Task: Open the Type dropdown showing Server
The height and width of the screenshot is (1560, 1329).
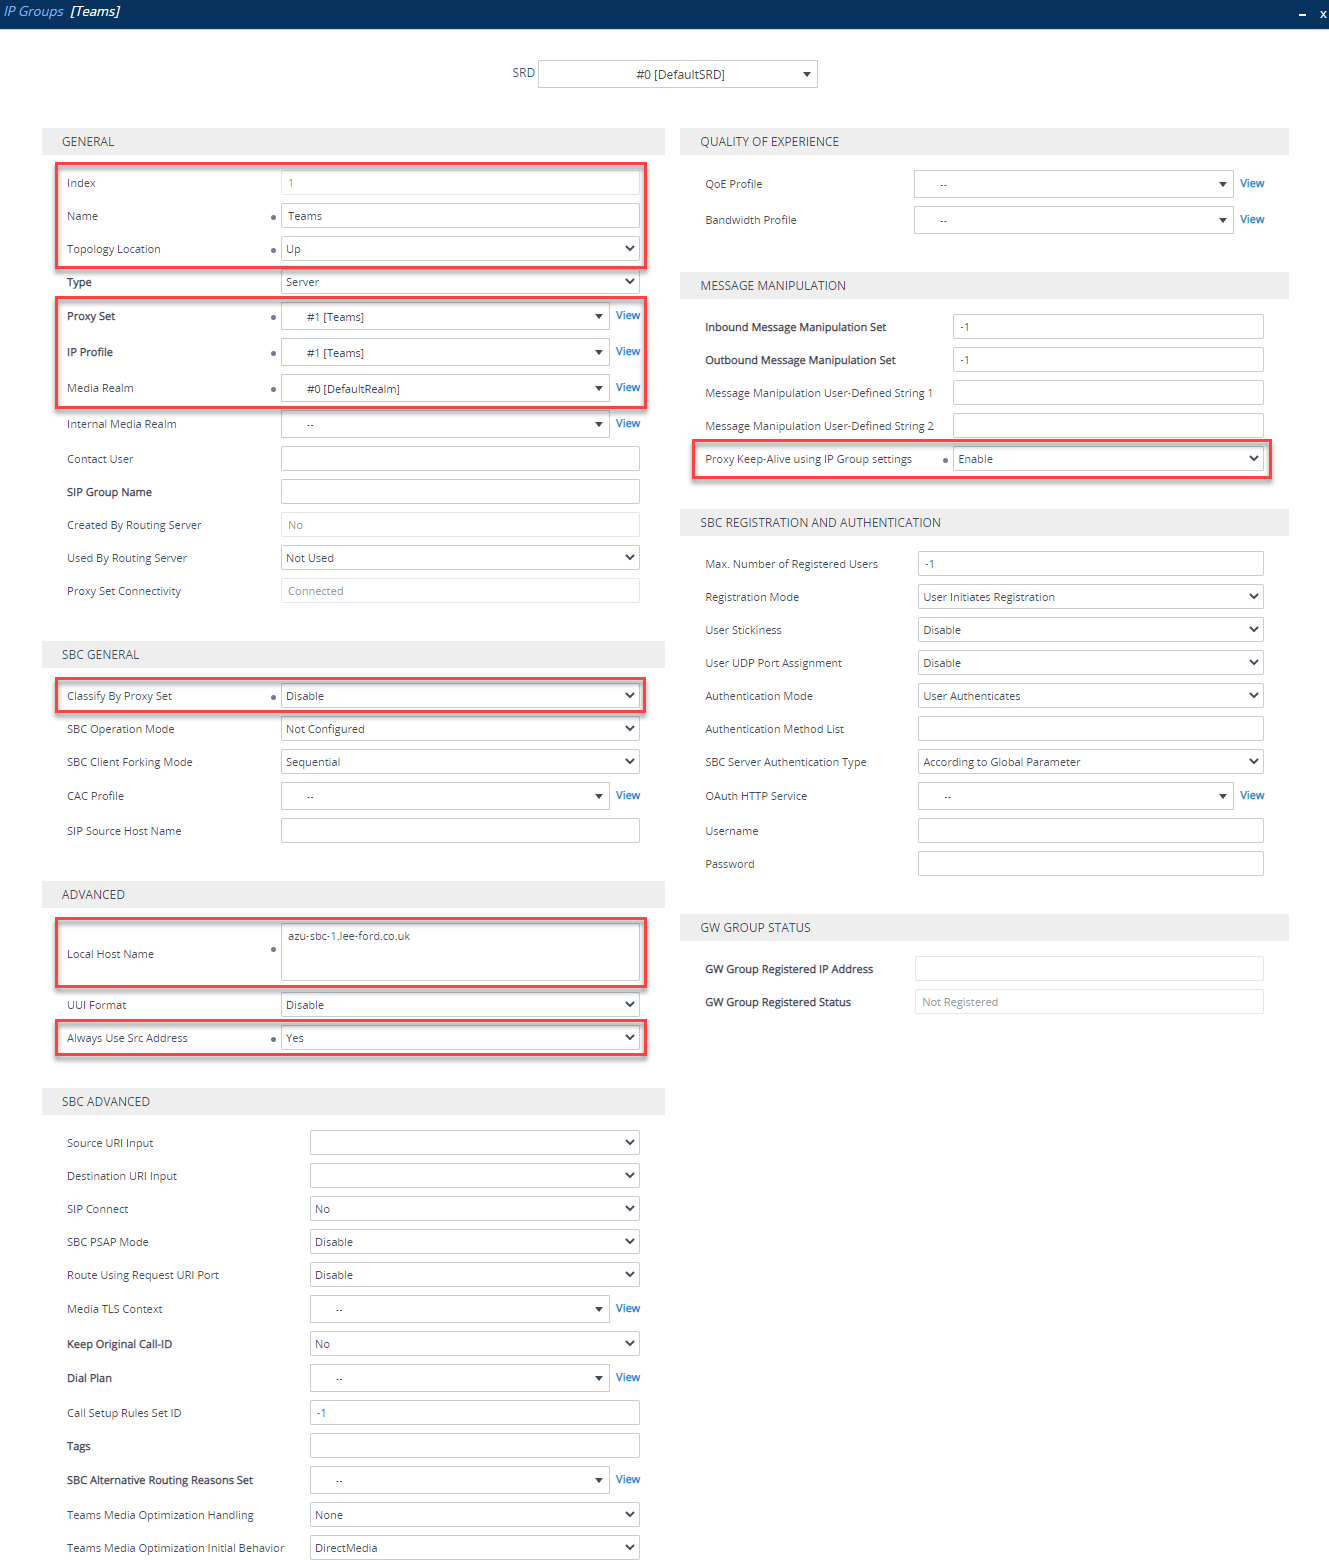Action: pyautogui.click(x=460, y=282)
